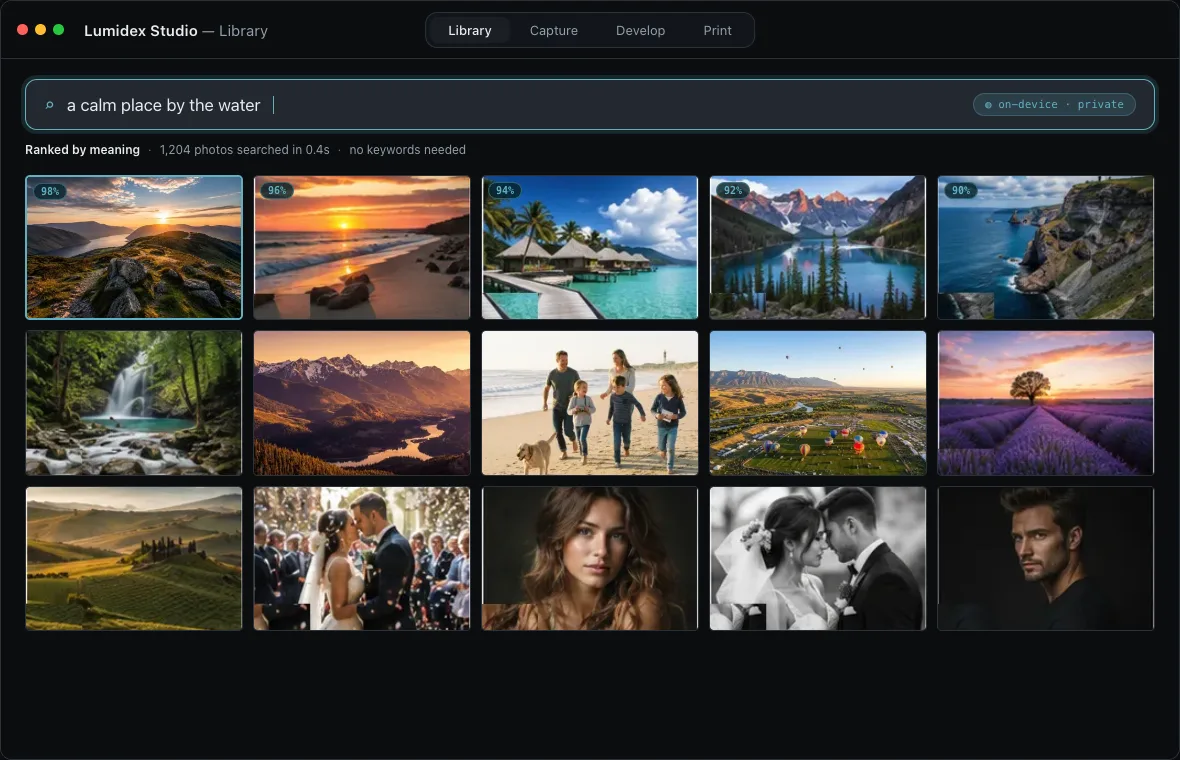Open the black-and-white bride and groom photo
Image resolution: width=1180 pixels, height=760 pixels.
[x=818, y=558]
